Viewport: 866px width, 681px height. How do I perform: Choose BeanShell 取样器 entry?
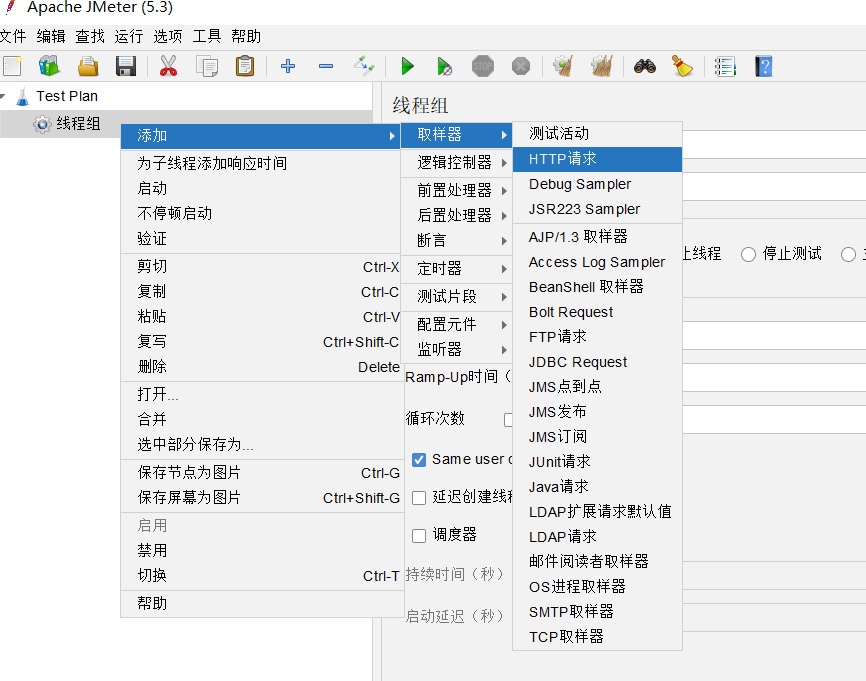598,287
